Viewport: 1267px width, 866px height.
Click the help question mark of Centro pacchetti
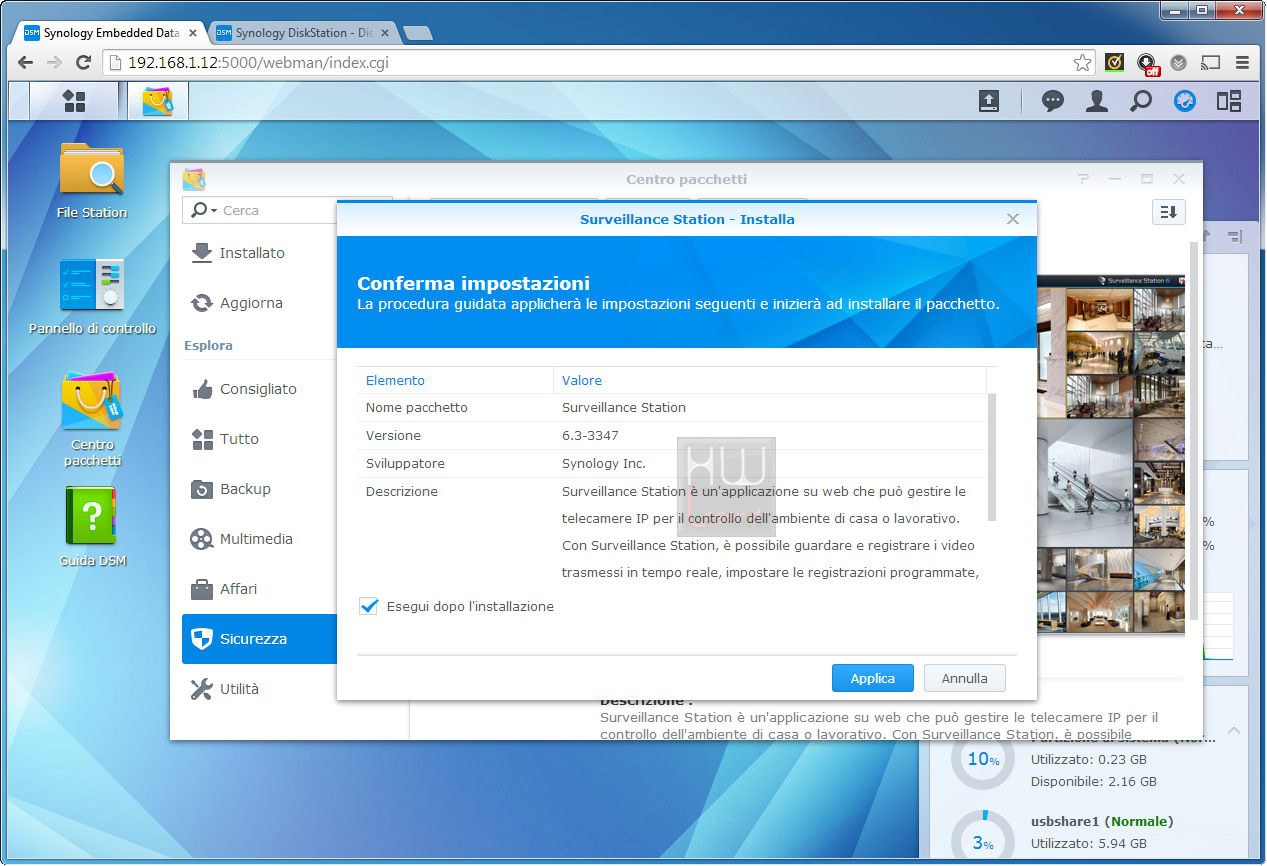(x=1083, y=179)
